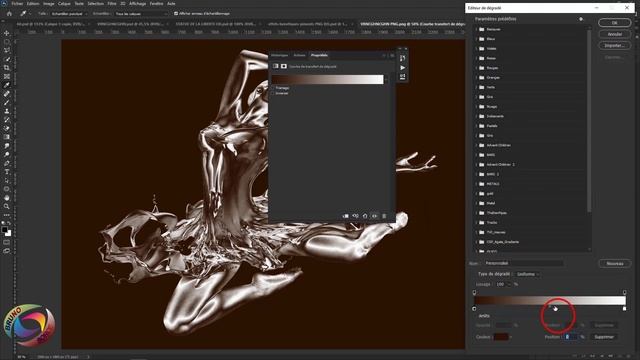
Task: Select the Hand tool
Action: click(x=7, y=198)
